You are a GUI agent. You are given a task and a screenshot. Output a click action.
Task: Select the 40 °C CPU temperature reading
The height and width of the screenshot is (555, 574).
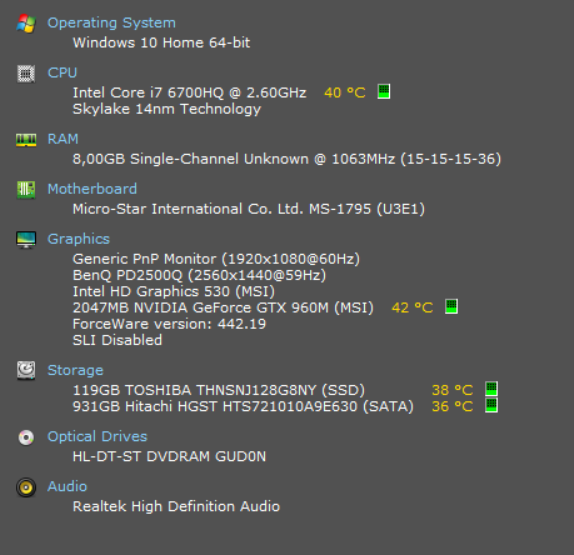344,93
